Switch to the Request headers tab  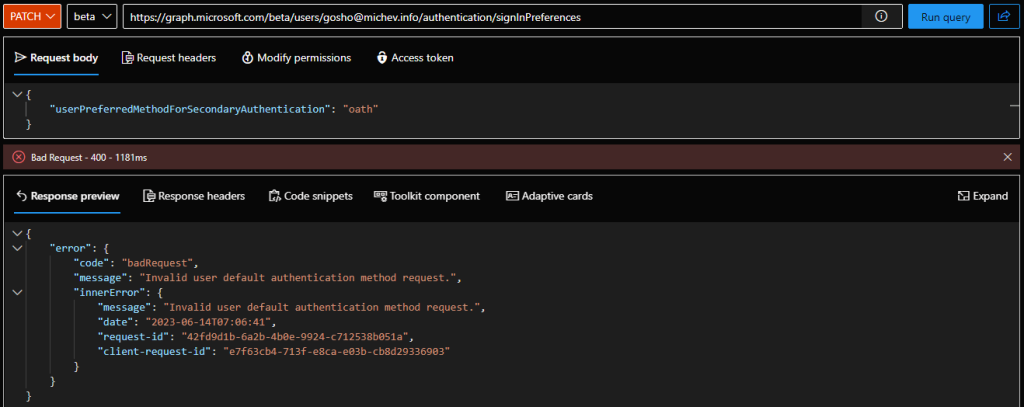point(168,58)
